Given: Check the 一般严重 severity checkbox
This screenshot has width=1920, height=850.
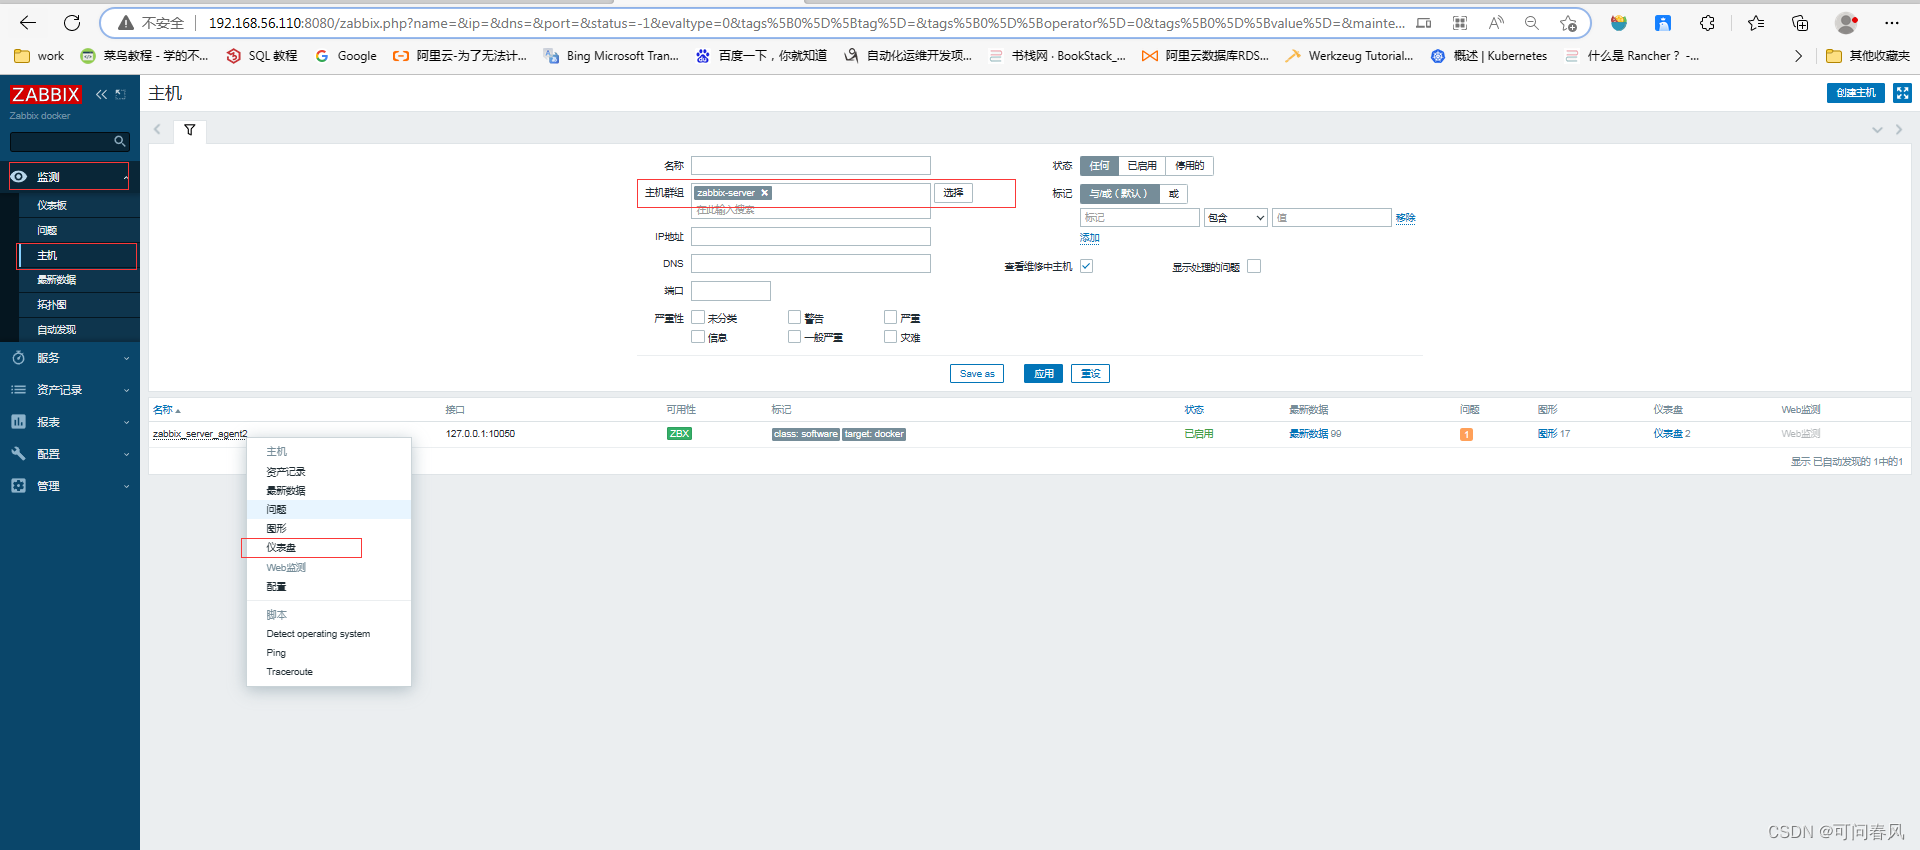Looking at the screenshot, I should pyautogui.click(x=794, y=337).
